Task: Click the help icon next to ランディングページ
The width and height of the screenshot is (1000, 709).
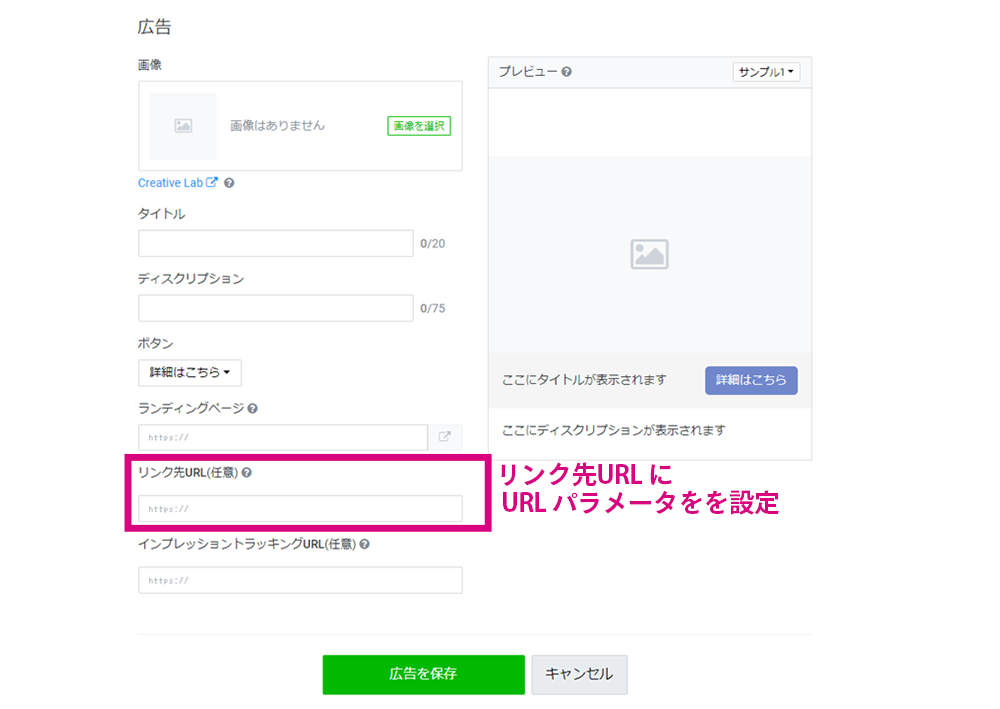Action: click(253, 409)
